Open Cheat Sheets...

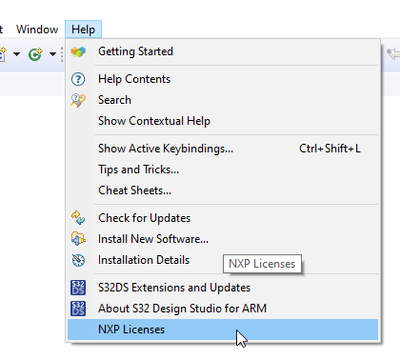pyautogui.click(x=223, y=191)
